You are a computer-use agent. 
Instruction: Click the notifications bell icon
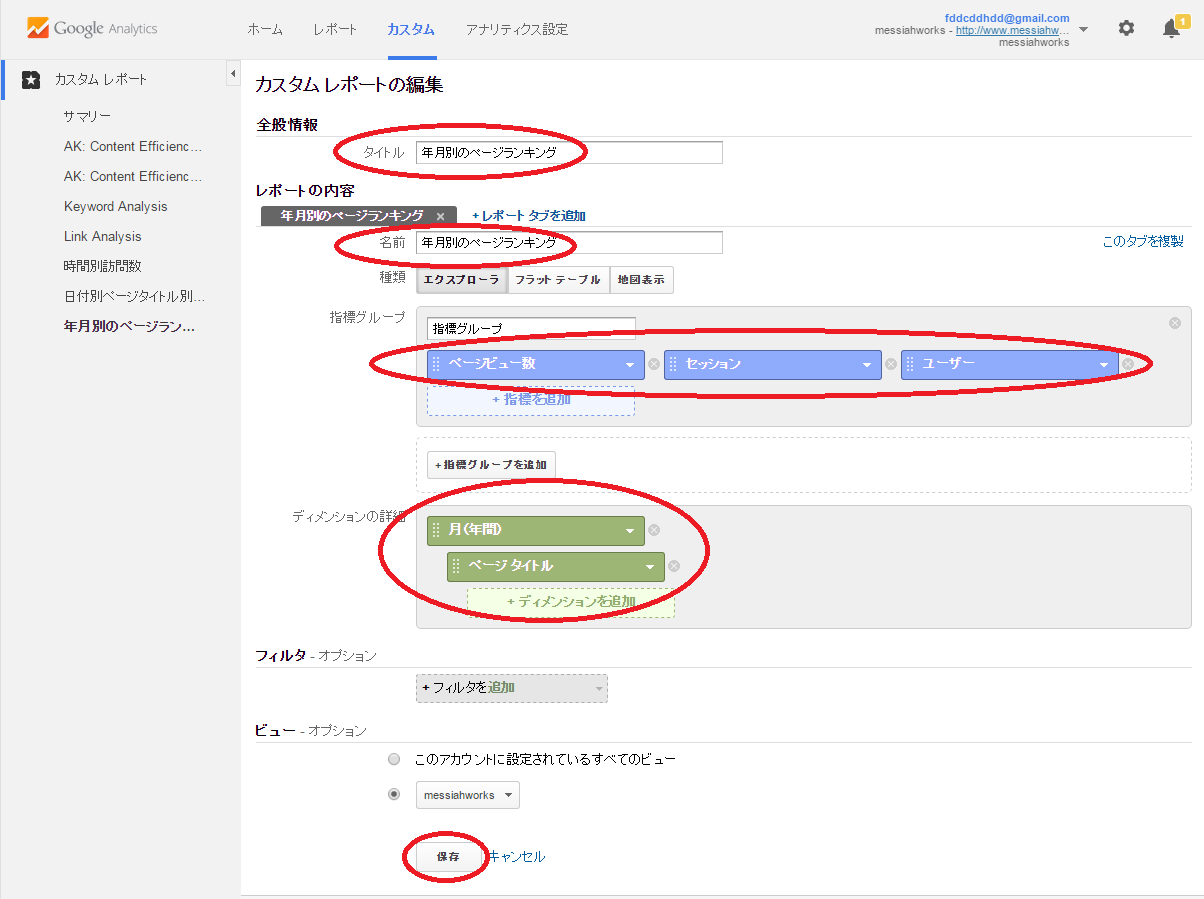pos(1171,29)
